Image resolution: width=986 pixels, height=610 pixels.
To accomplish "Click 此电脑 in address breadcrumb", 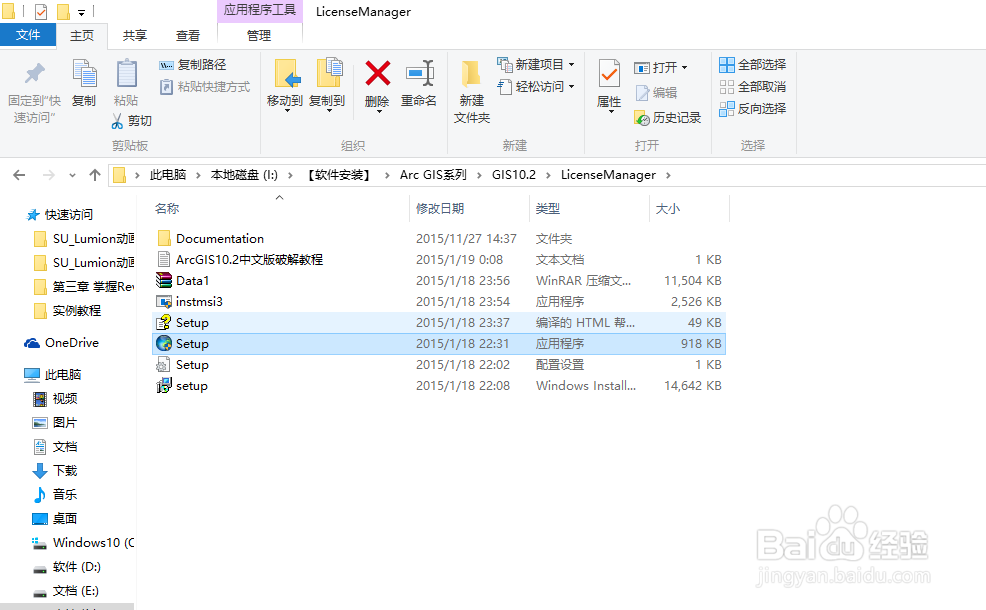I will click(168, 175).
